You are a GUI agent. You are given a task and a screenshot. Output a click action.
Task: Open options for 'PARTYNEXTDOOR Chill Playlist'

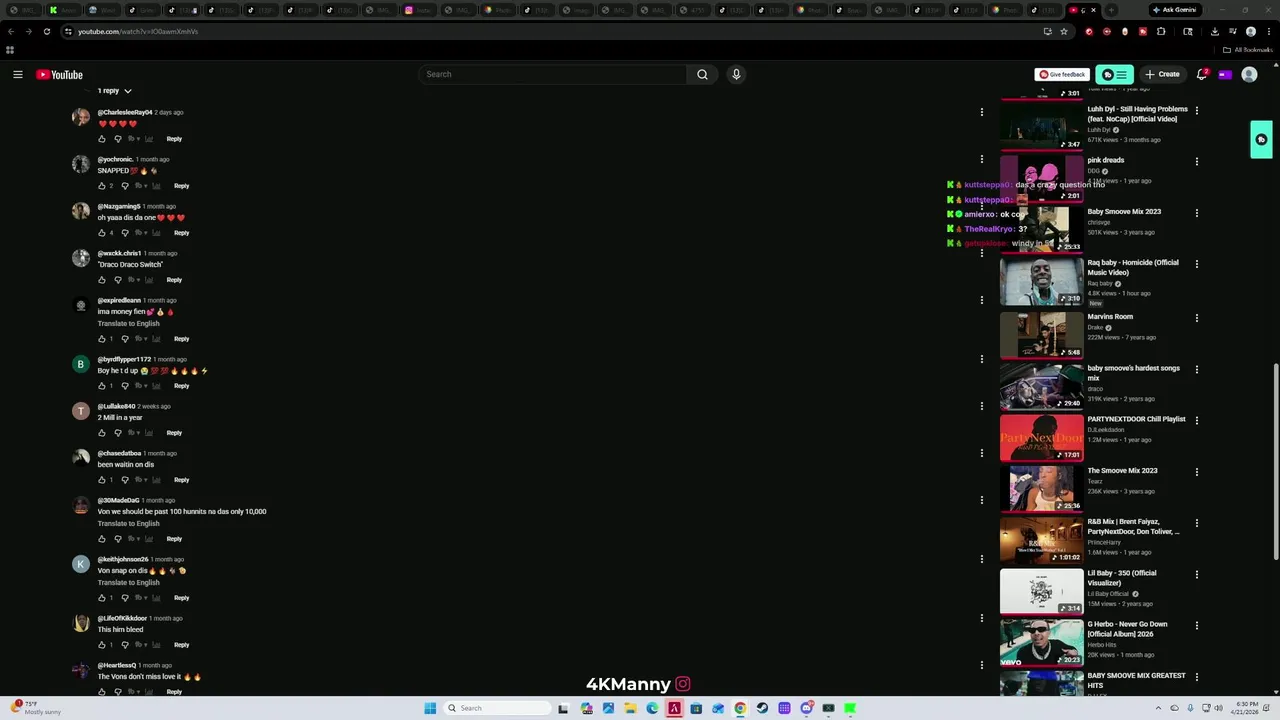click(1197, 420)
